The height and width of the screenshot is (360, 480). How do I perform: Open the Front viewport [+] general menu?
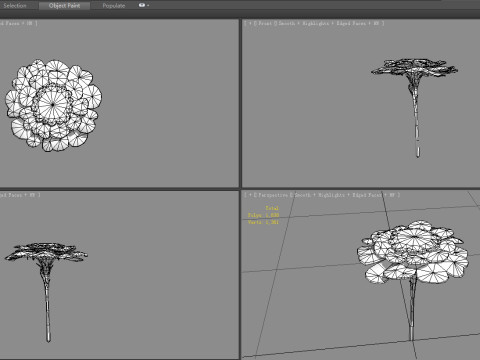[249, 23]
